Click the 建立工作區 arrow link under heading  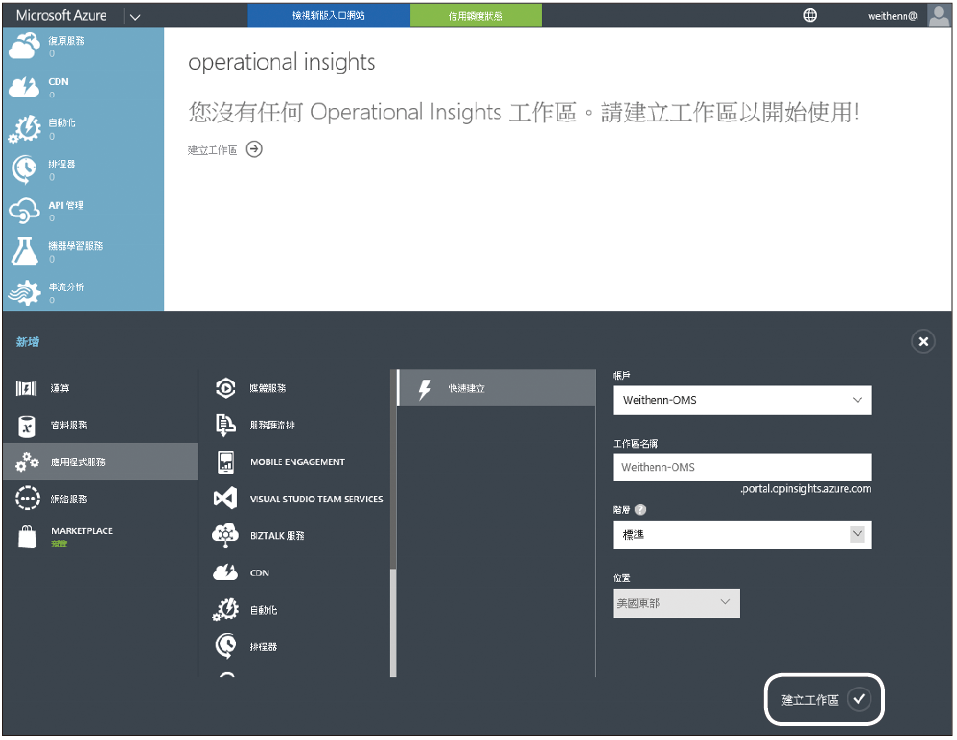point(225,150)
